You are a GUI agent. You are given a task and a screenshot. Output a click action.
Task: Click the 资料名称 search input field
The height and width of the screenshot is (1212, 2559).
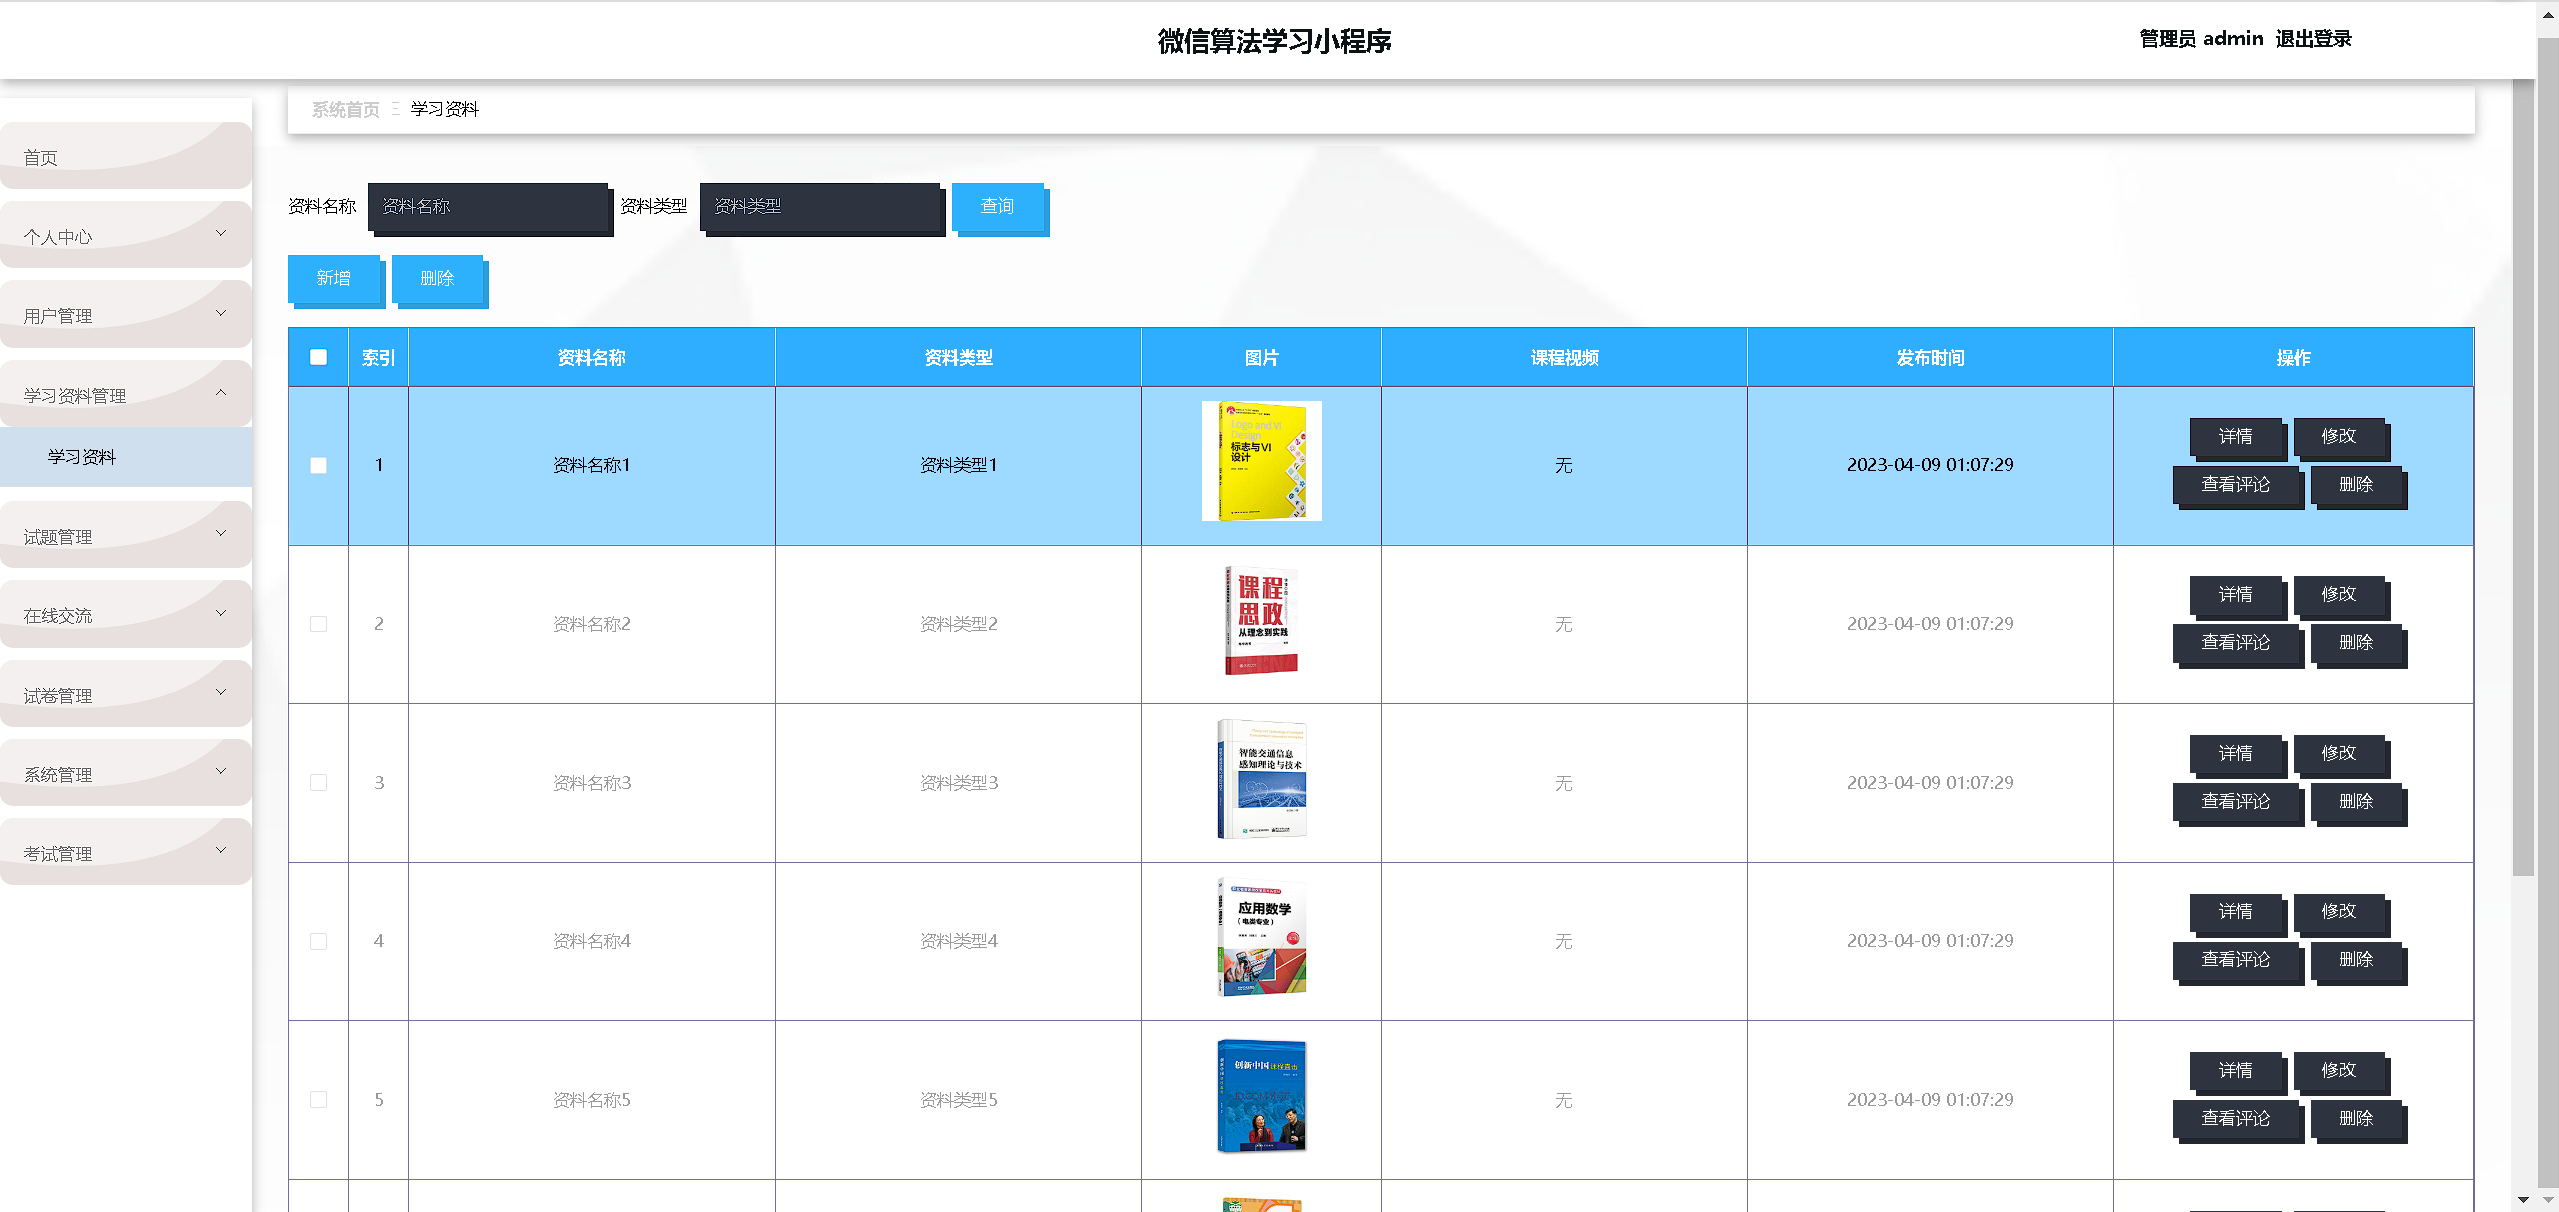tap(488, 207)
